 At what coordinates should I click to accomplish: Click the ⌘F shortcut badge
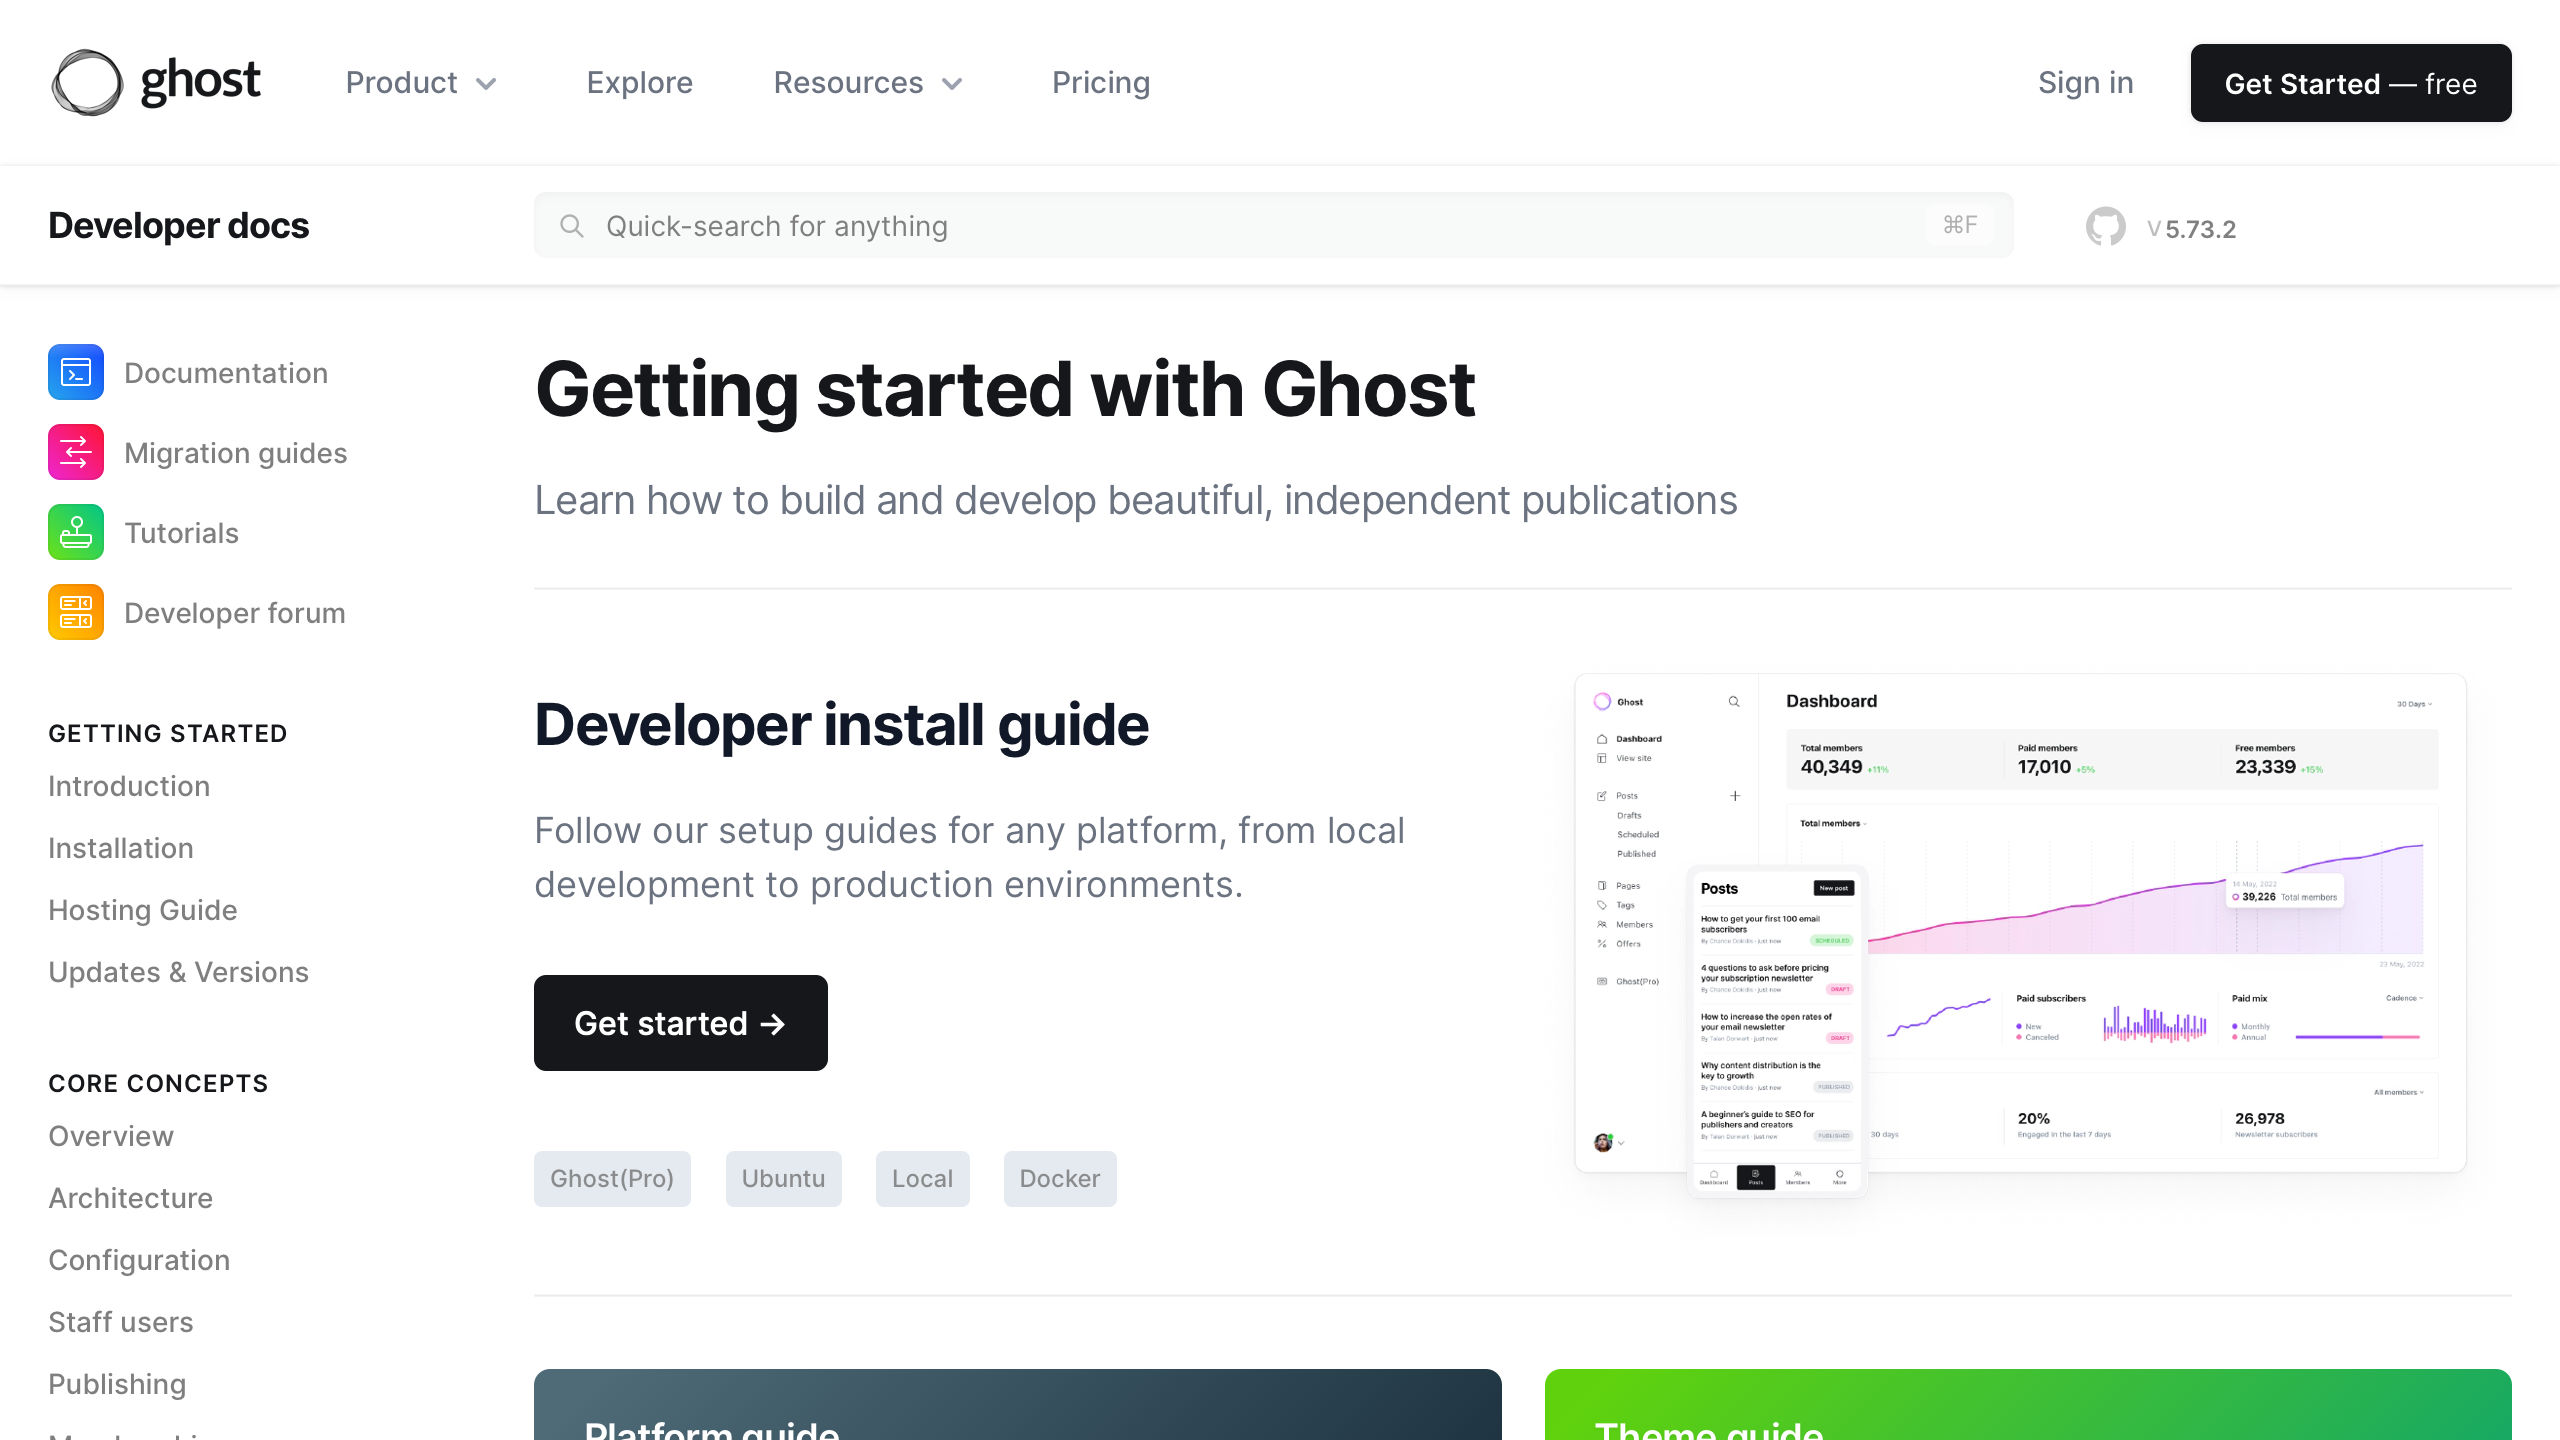[1960, 225]
